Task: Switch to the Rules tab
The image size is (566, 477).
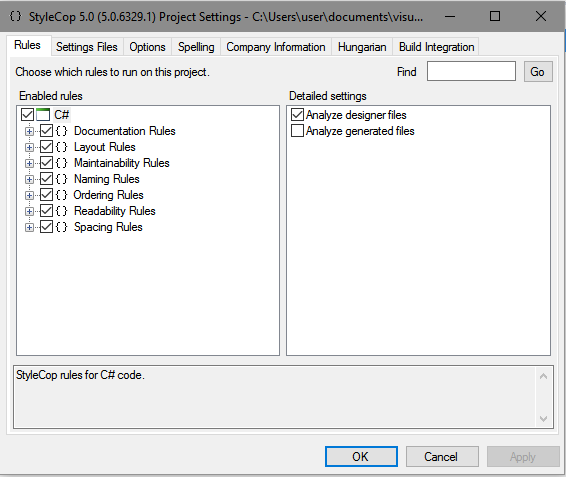Action: tap(28, 45)
